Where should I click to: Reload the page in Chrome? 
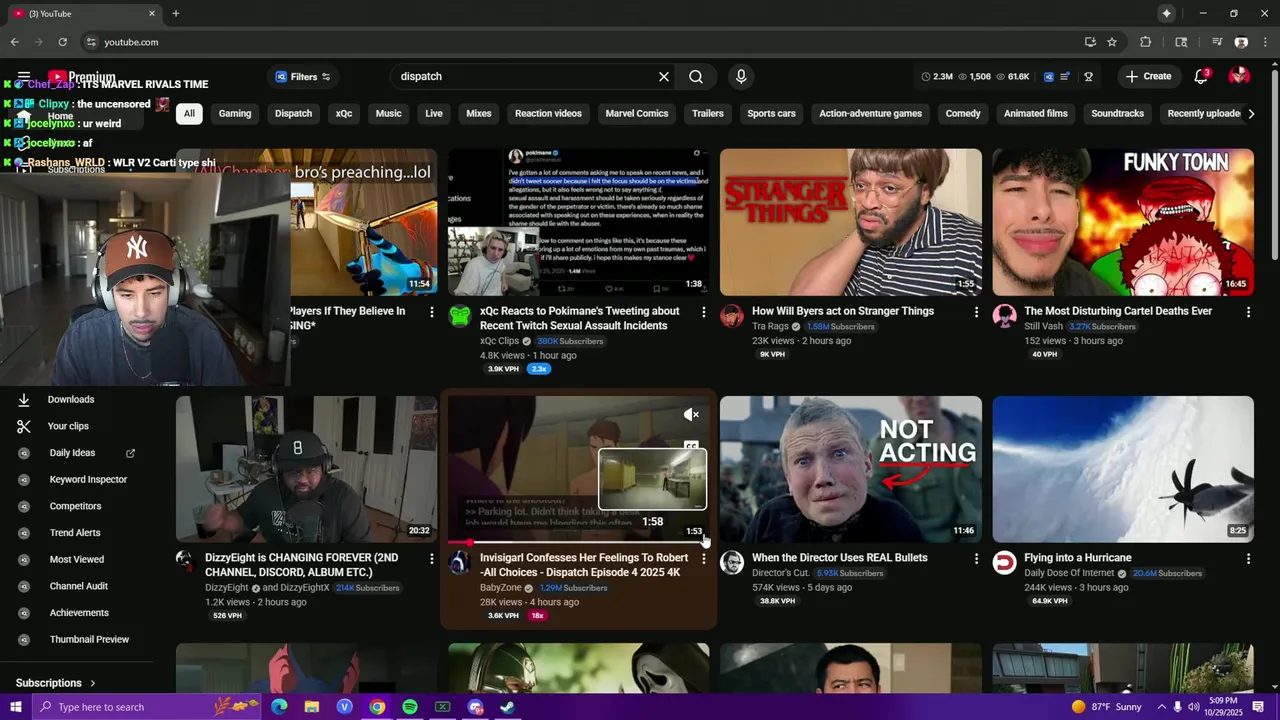pyautogui.click(x=62, y=42)
